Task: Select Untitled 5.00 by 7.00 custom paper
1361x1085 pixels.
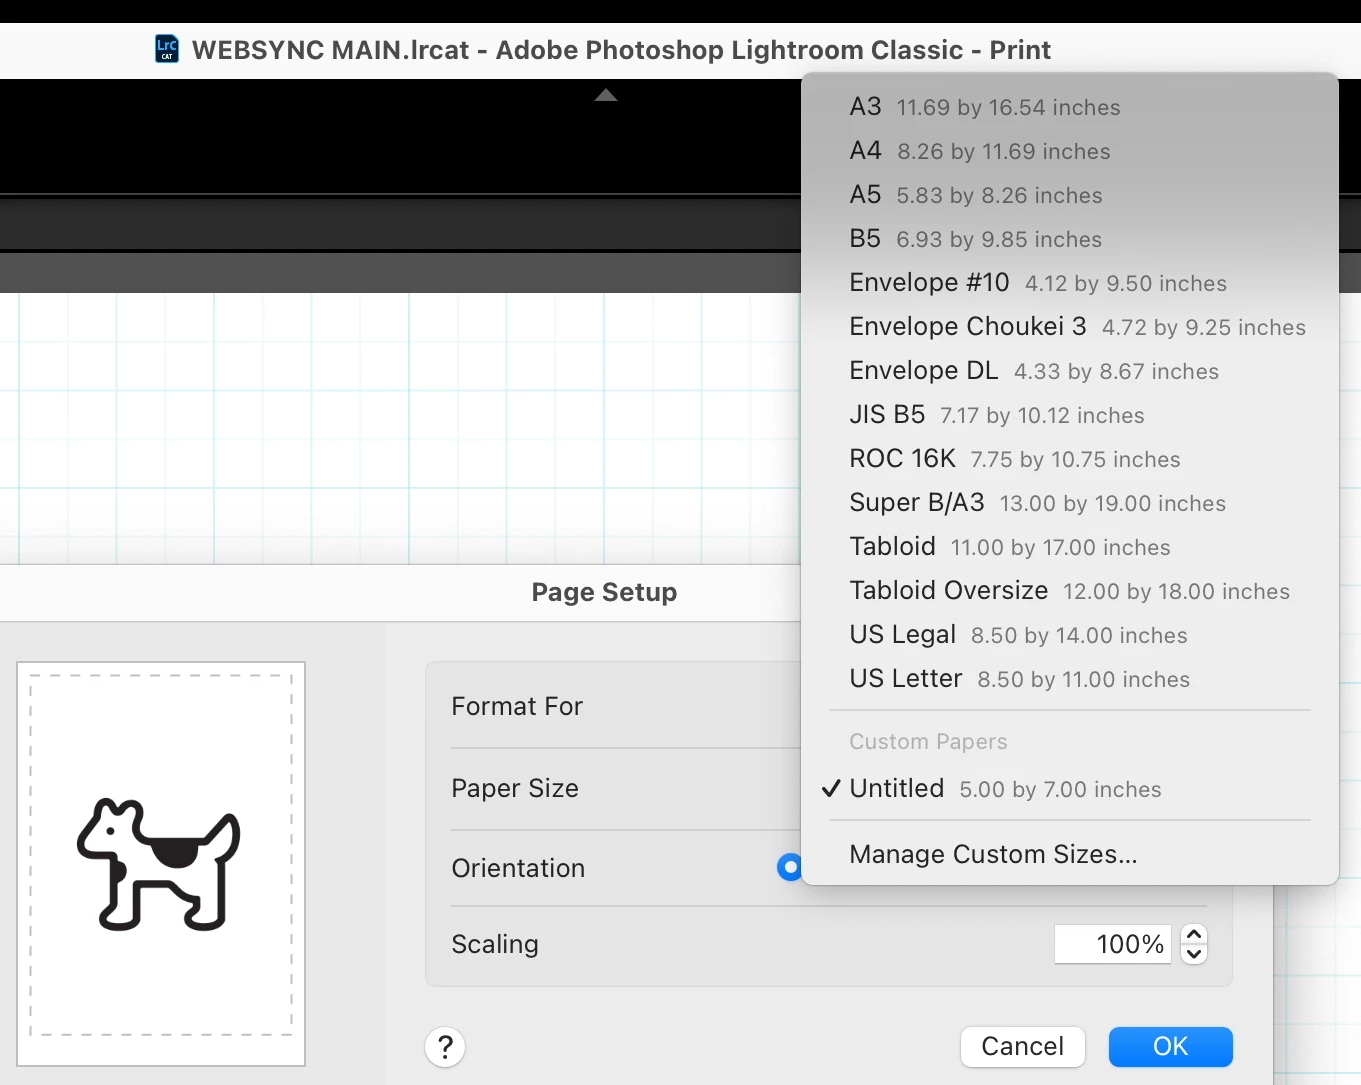Action: click(1070, 789)
